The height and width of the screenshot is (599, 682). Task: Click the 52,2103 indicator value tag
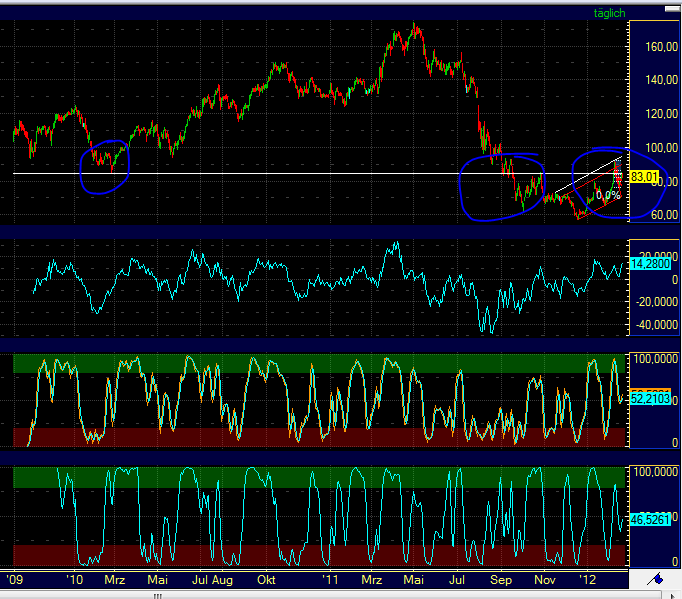(x=650, y=398)
